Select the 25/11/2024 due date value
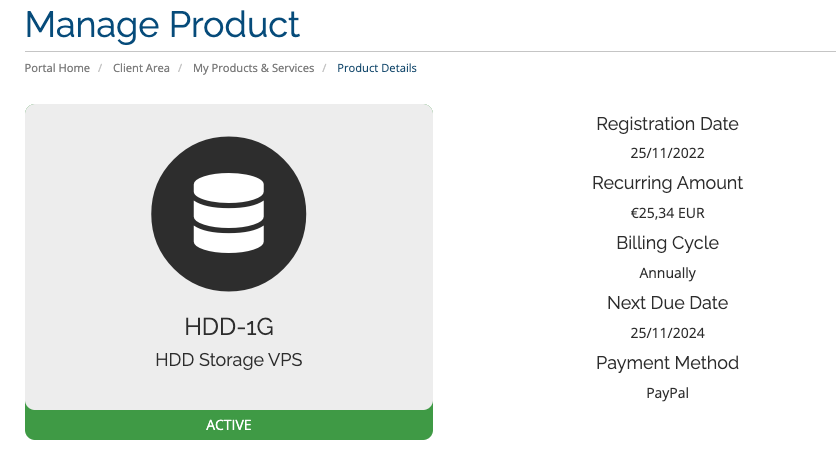 click(667, 333)
